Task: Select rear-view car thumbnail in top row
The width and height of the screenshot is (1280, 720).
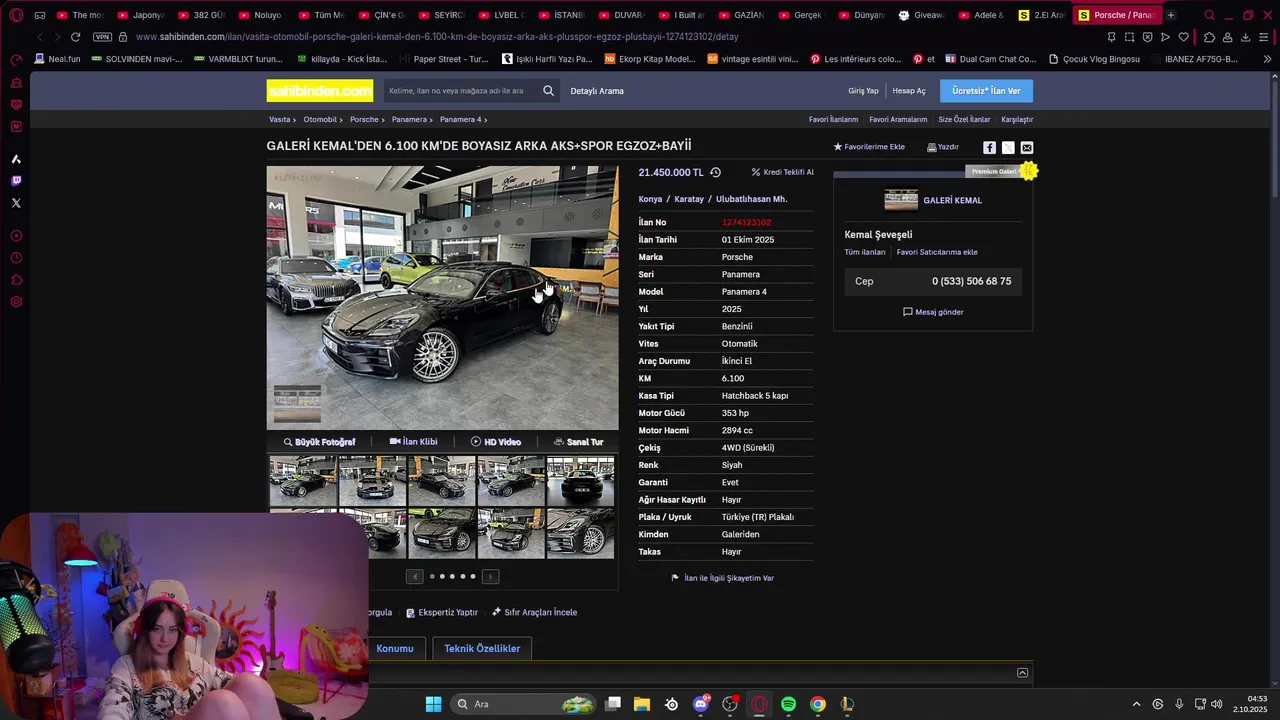Action: tap(580, 481)
